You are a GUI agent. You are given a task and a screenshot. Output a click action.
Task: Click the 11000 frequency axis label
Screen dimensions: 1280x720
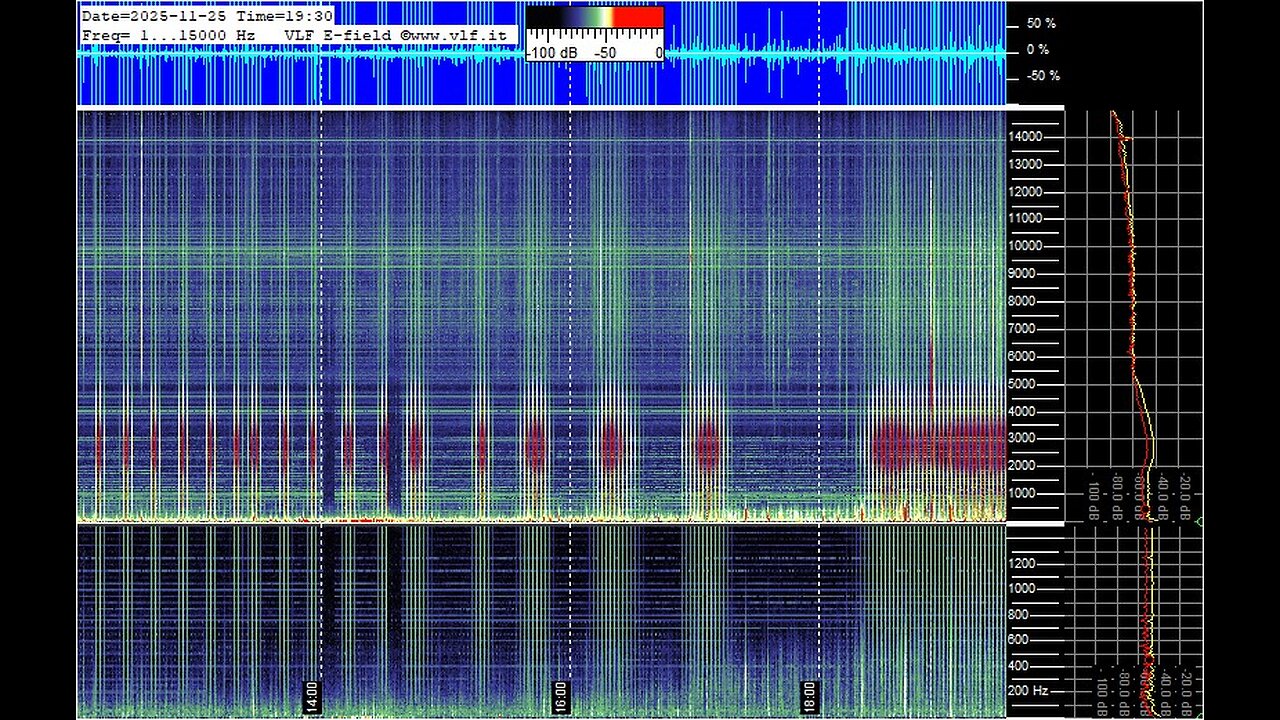point(1027,218)
